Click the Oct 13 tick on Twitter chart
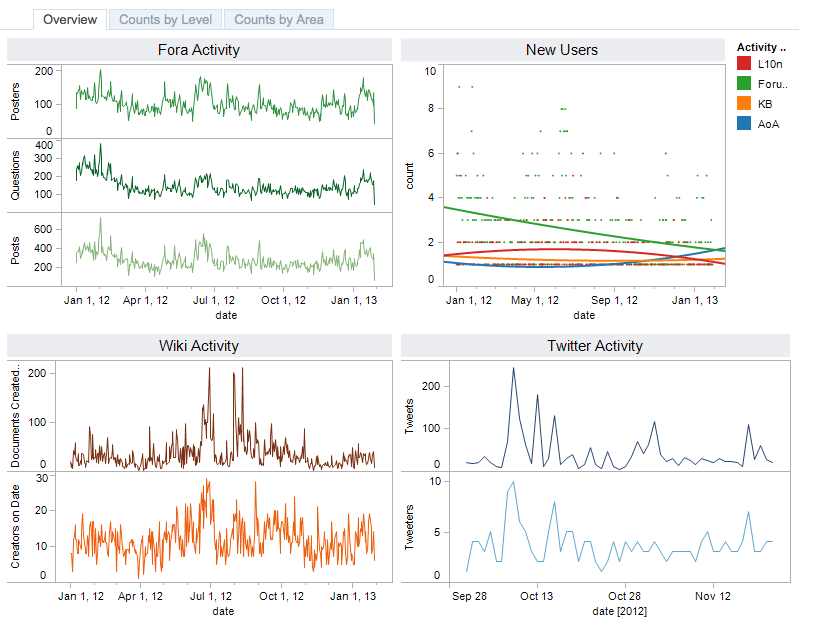The width and height of the screenshot is (818, 624). click(536, 596)
